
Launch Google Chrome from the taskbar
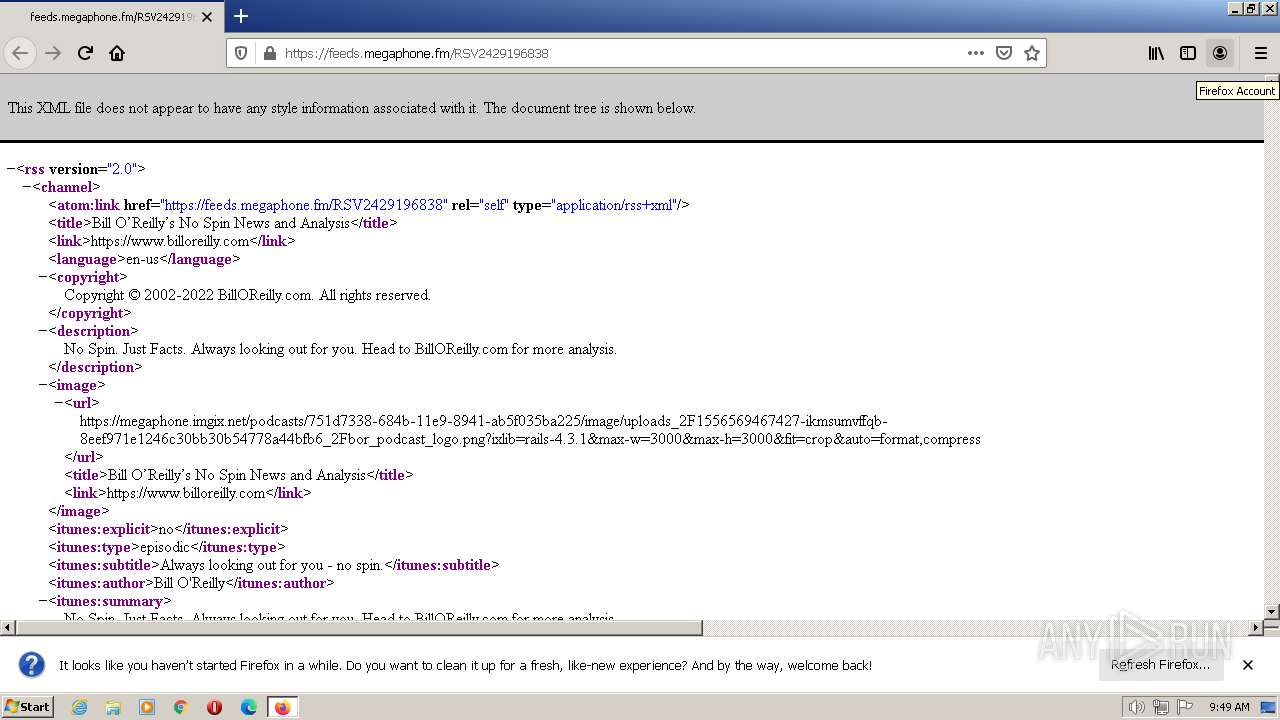click(x=181, y=707)
